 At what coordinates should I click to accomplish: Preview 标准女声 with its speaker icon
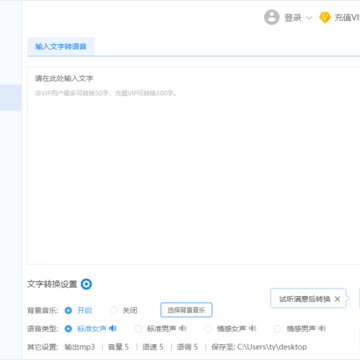click(113, 329)
